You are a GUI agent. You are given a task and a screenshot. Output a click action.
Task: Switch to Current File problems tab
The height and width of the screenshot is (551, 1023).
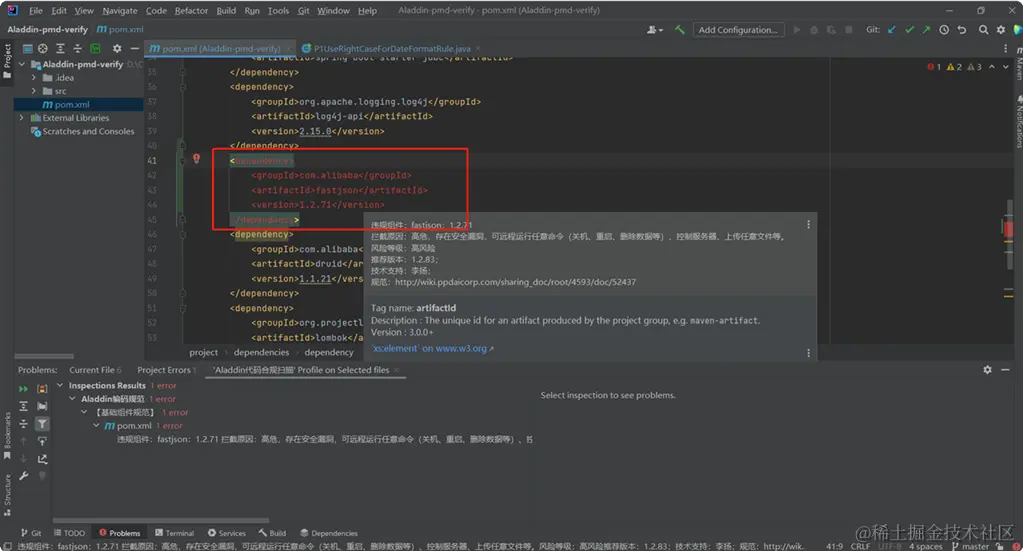tap(95, 370)
